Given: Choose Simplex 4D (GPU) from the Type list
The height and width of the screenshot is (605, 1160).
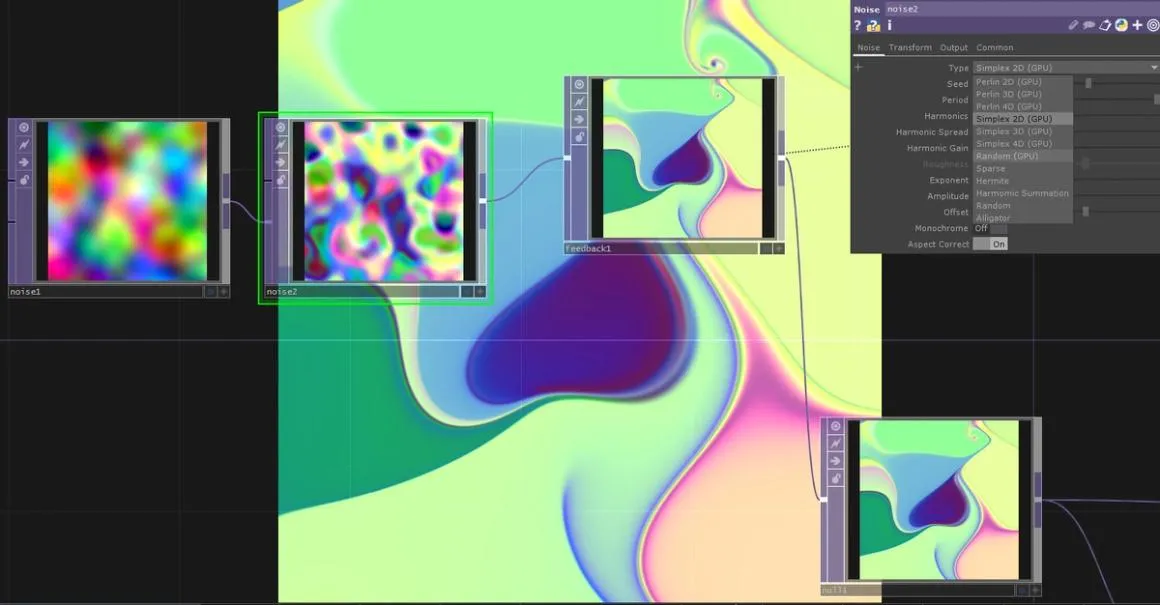Looking at the screenshot, I should [1022, 143].
